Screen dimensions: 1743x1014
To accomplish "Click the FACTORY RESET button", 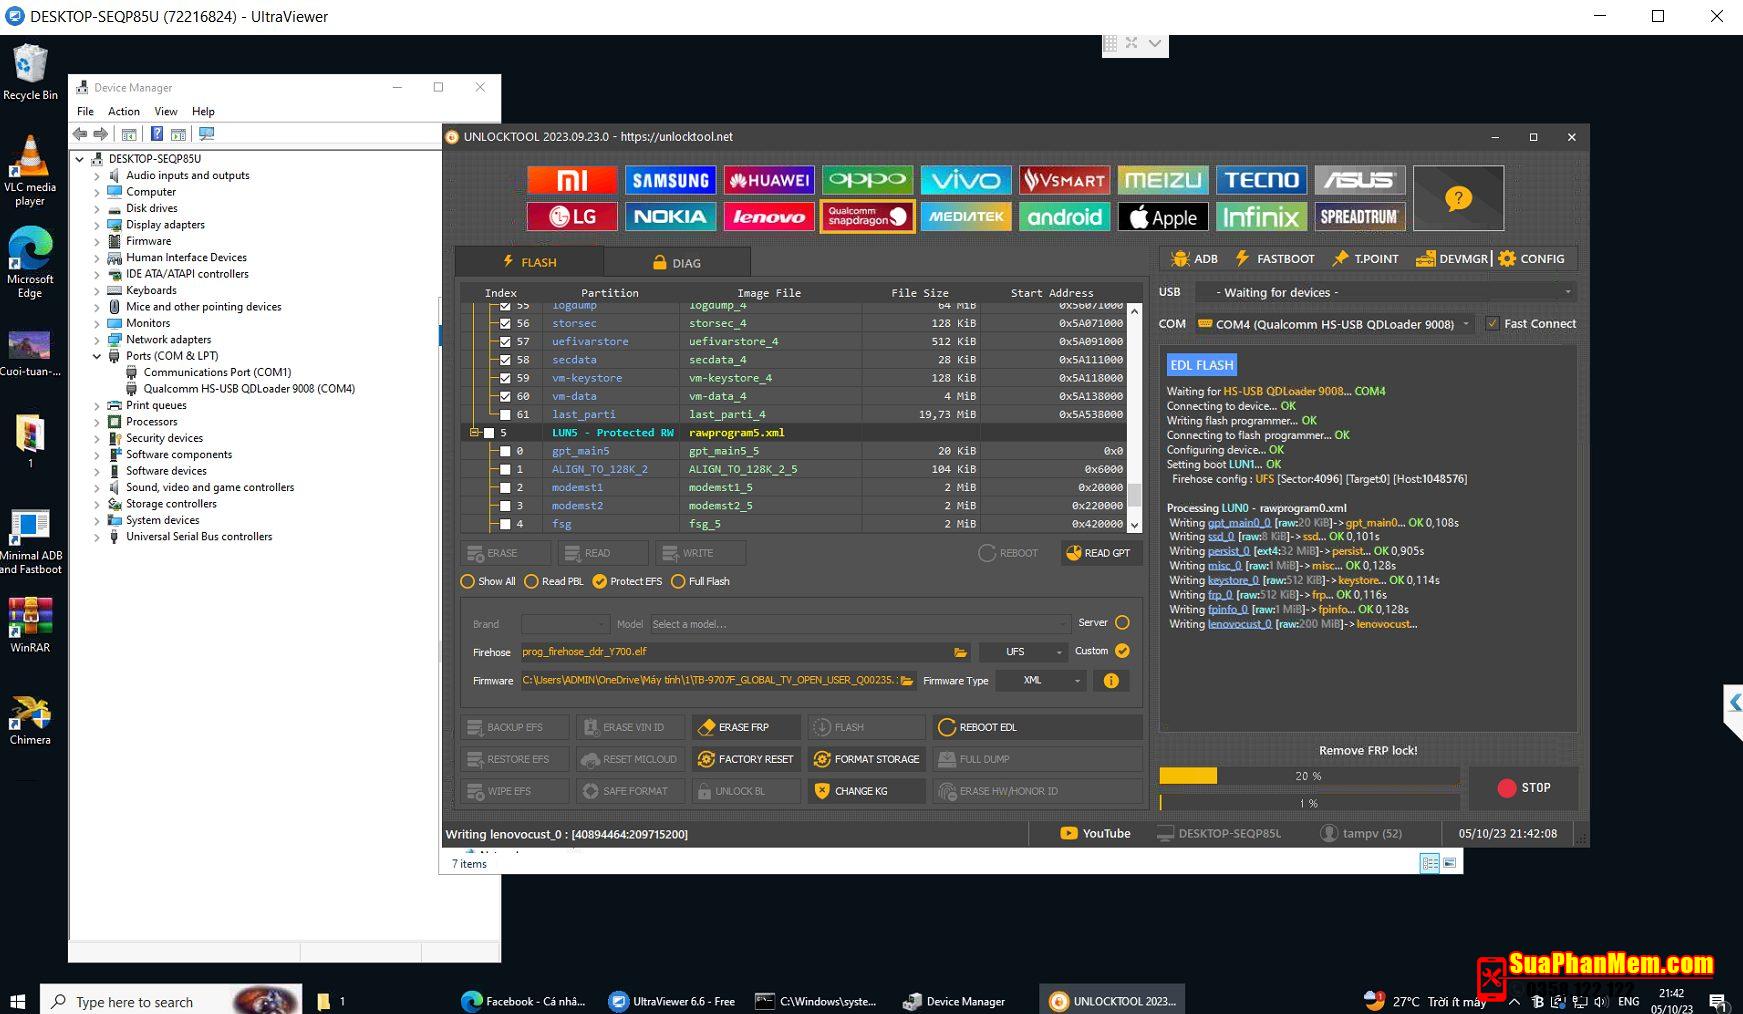I will (x=746, y=759).
